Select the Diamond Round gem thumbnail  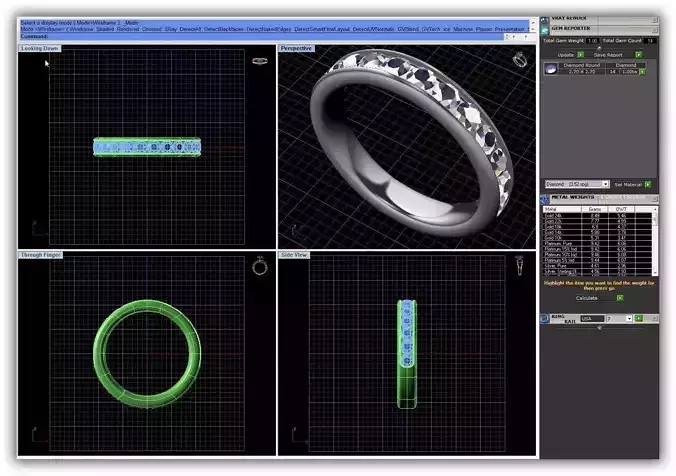click(551, 69)
